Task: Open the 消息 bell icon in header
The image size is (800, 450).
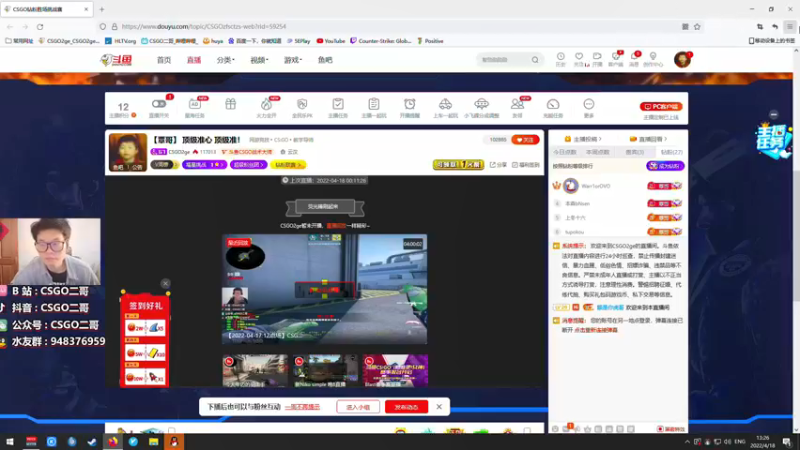Action: tap(634, 59)
